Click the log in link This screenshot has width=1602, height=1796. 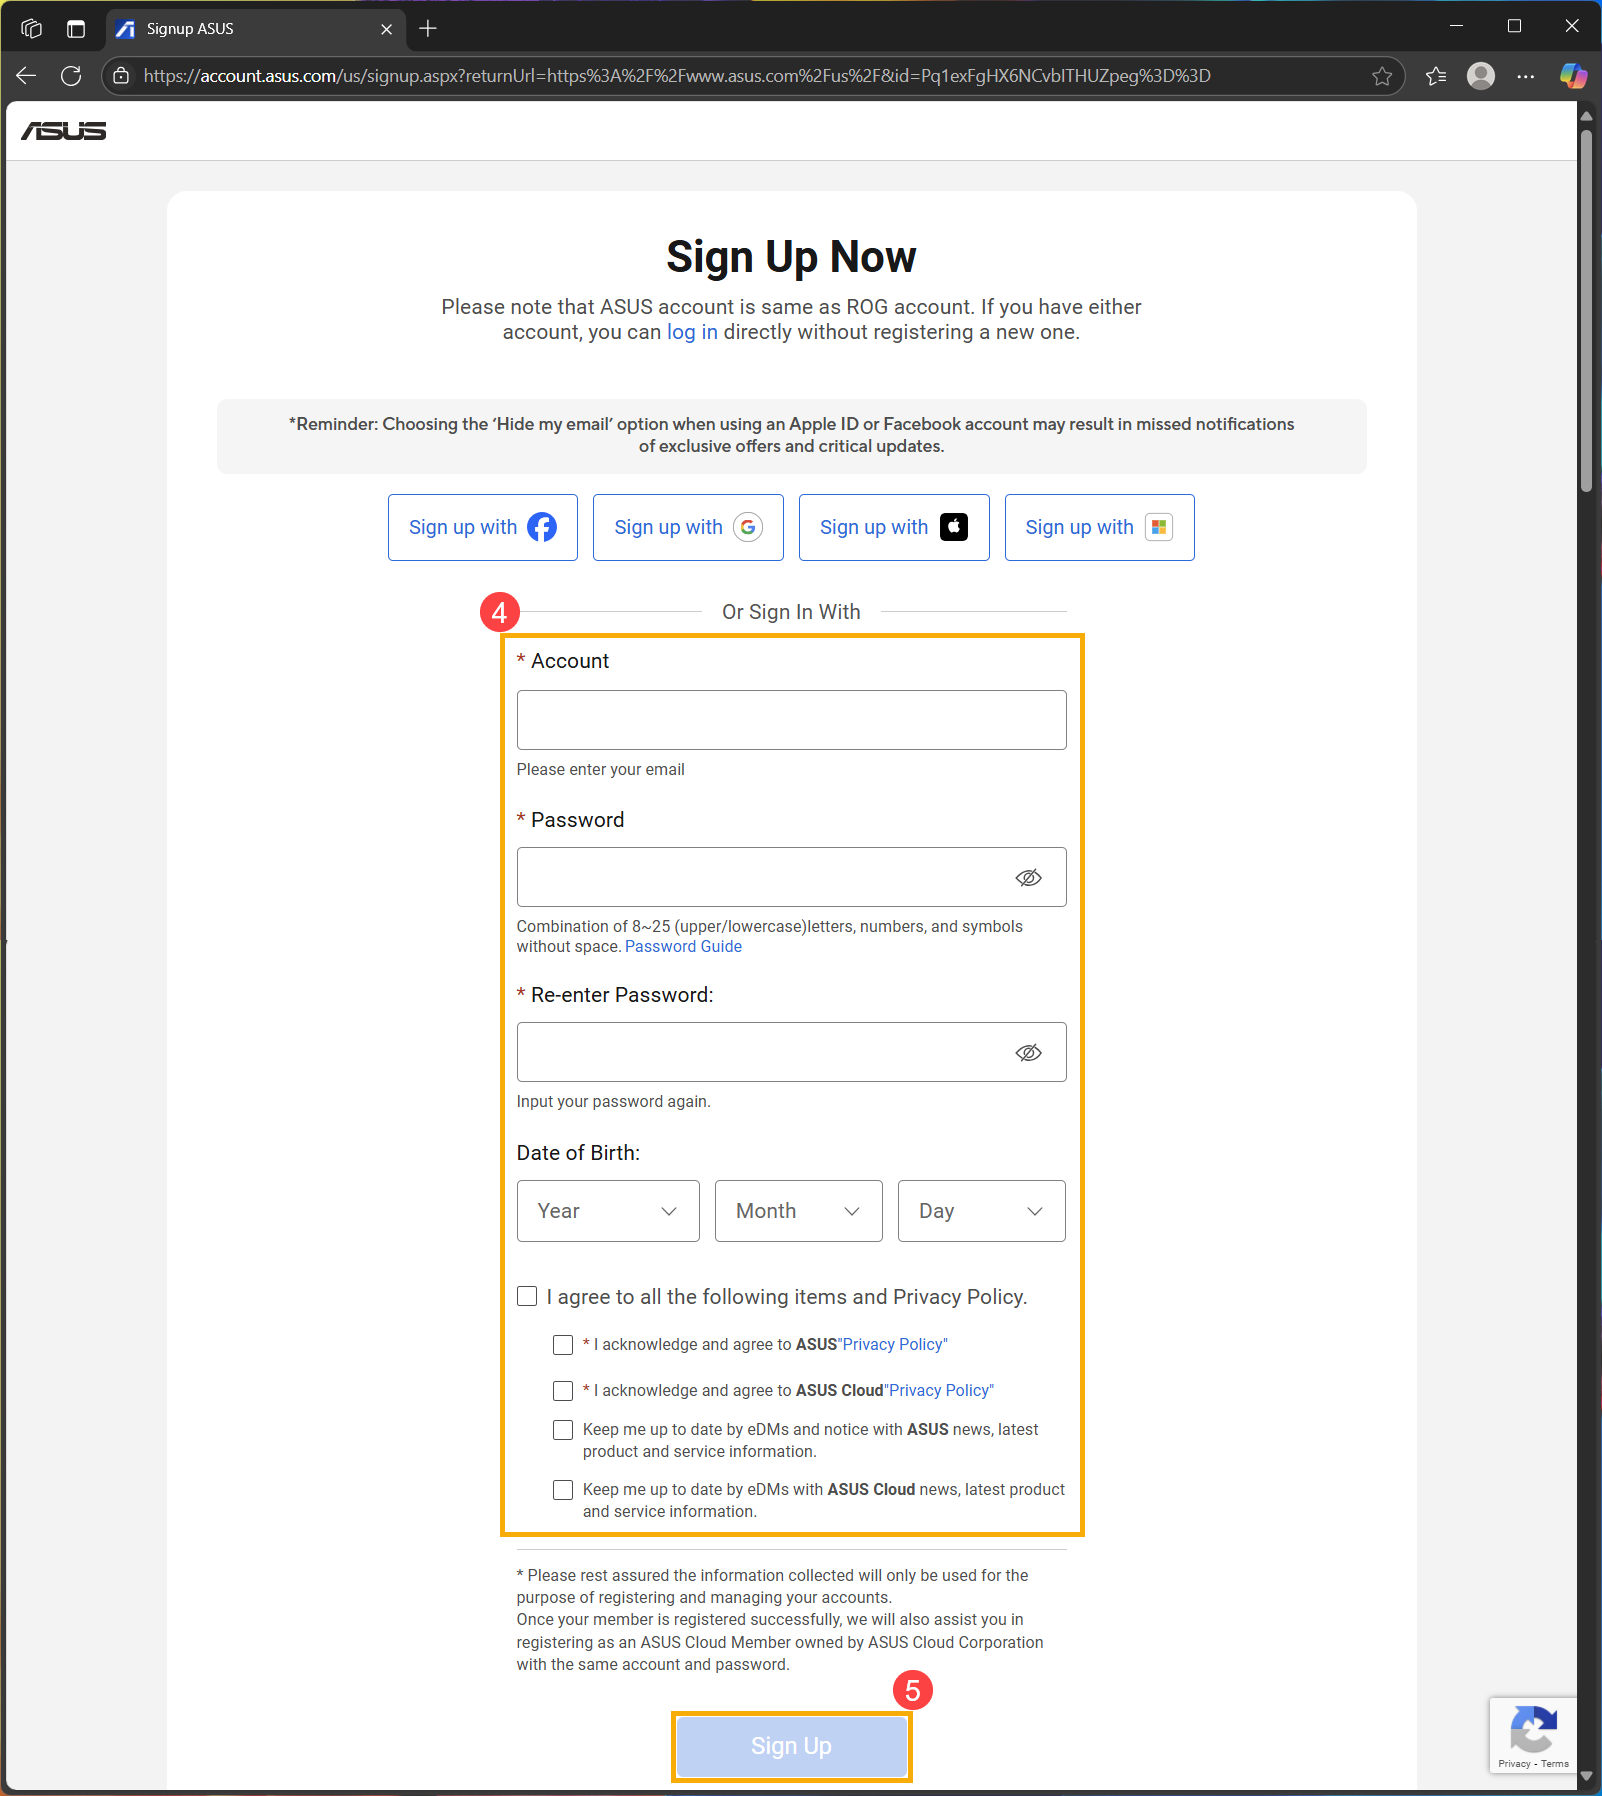(692, 332)
